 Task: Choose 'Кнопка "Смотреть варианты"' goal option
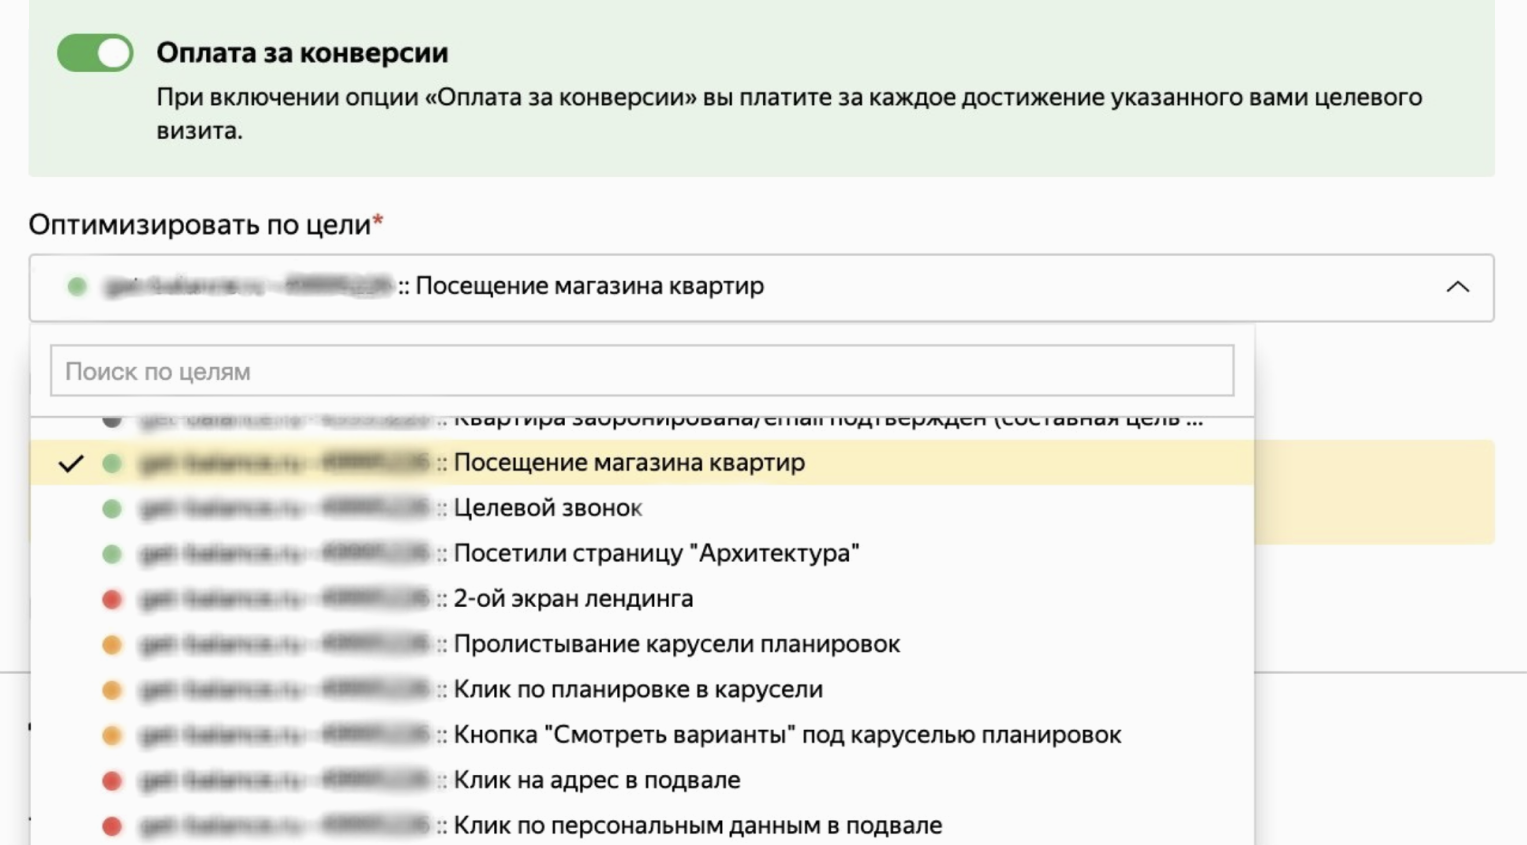(786, 735)
